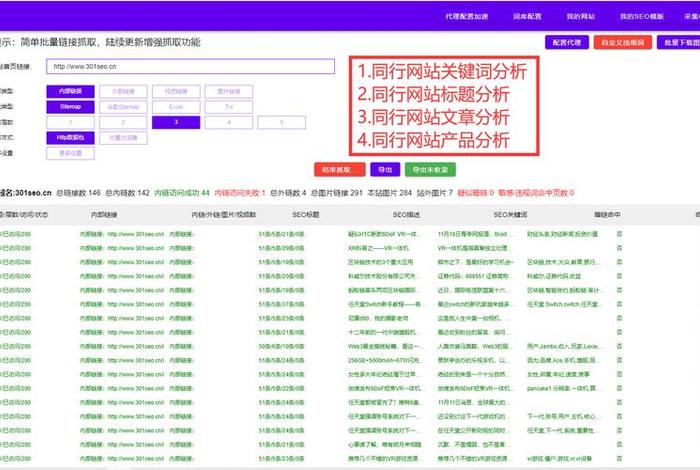Select the 内置浏览器 crawl method
Viewport: 700px width, 470px height.
point(123,138)
